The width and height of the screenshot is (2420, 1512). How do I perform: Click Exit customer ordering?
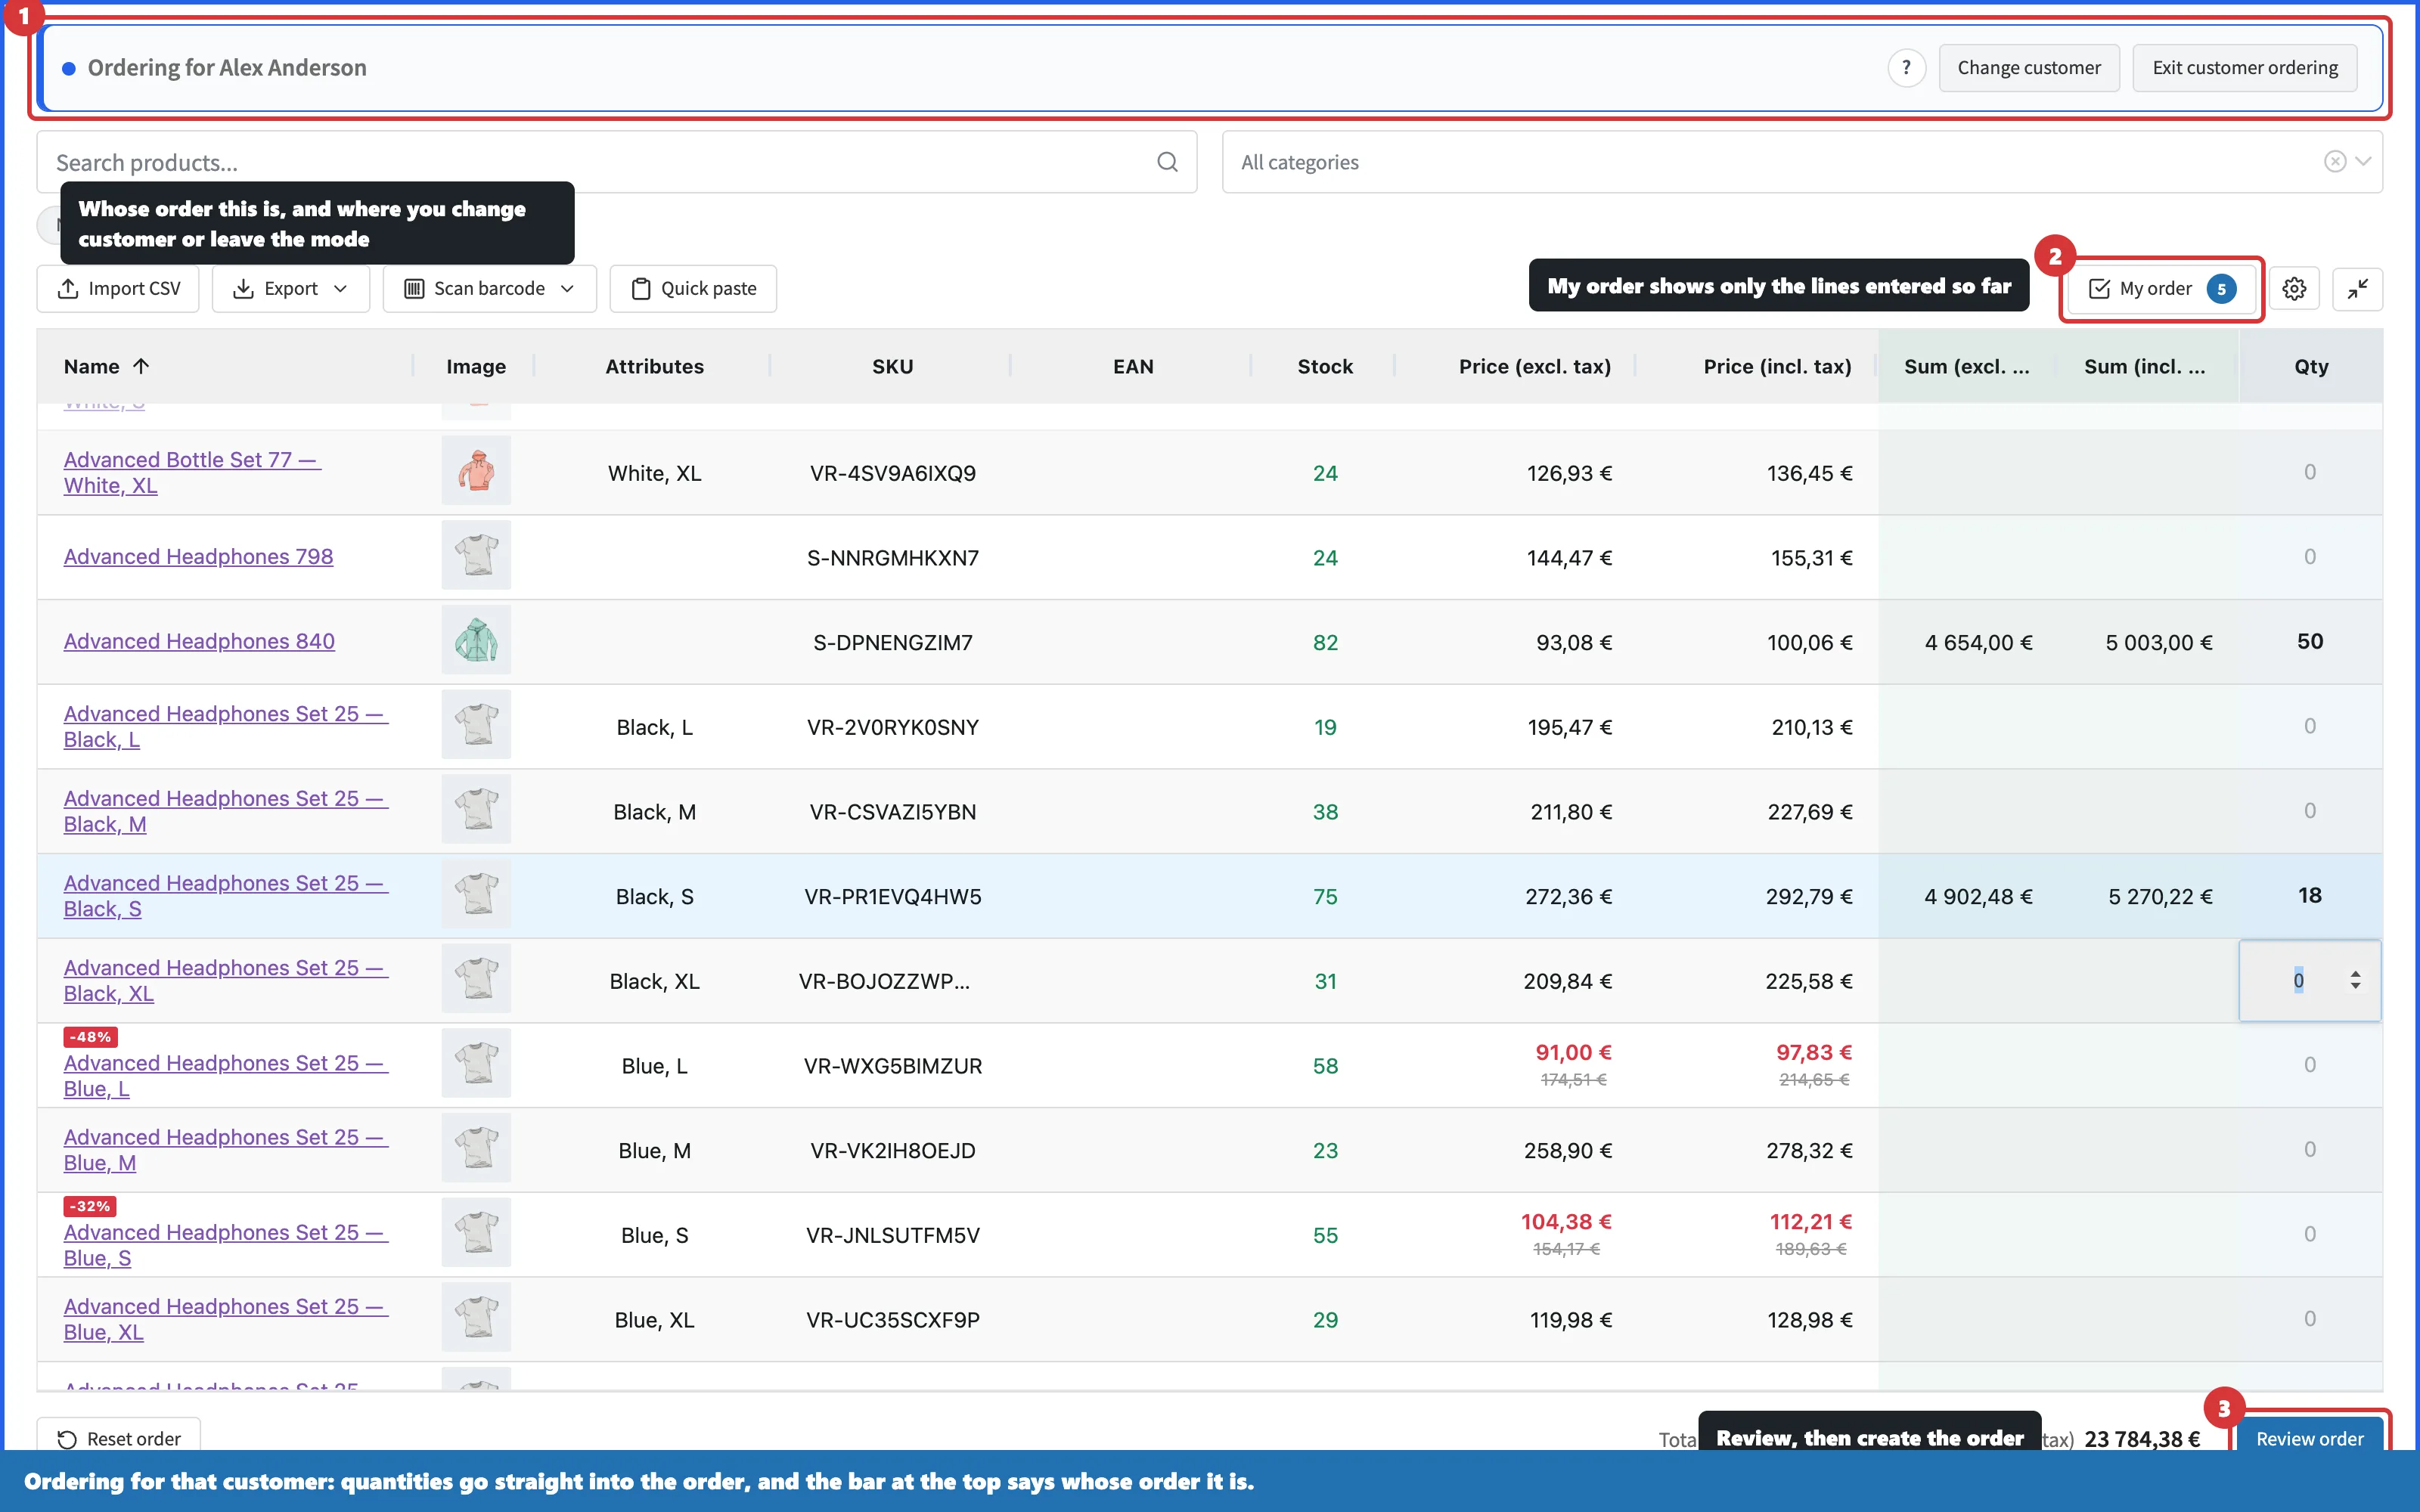pyautogui.click(x=2244, y=68)
